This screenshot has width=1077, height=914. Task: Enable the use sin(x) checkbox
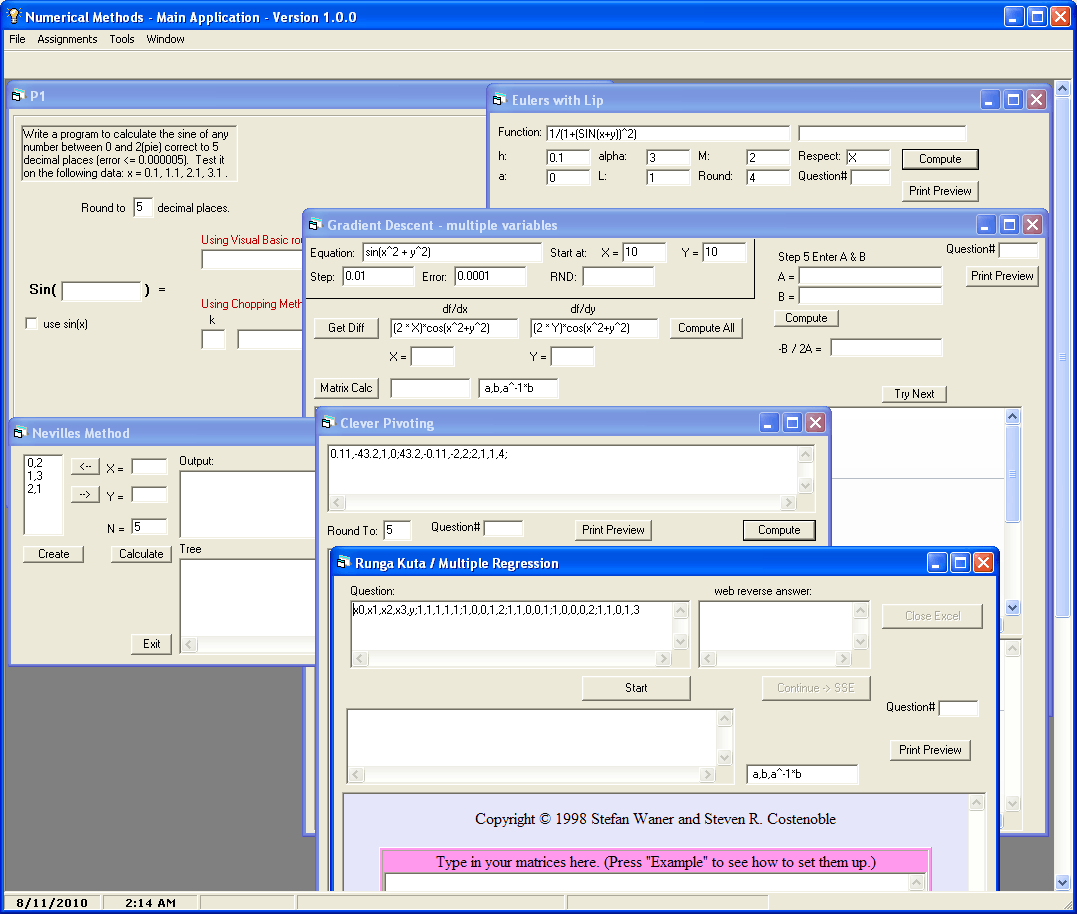(x=32, y=324)
